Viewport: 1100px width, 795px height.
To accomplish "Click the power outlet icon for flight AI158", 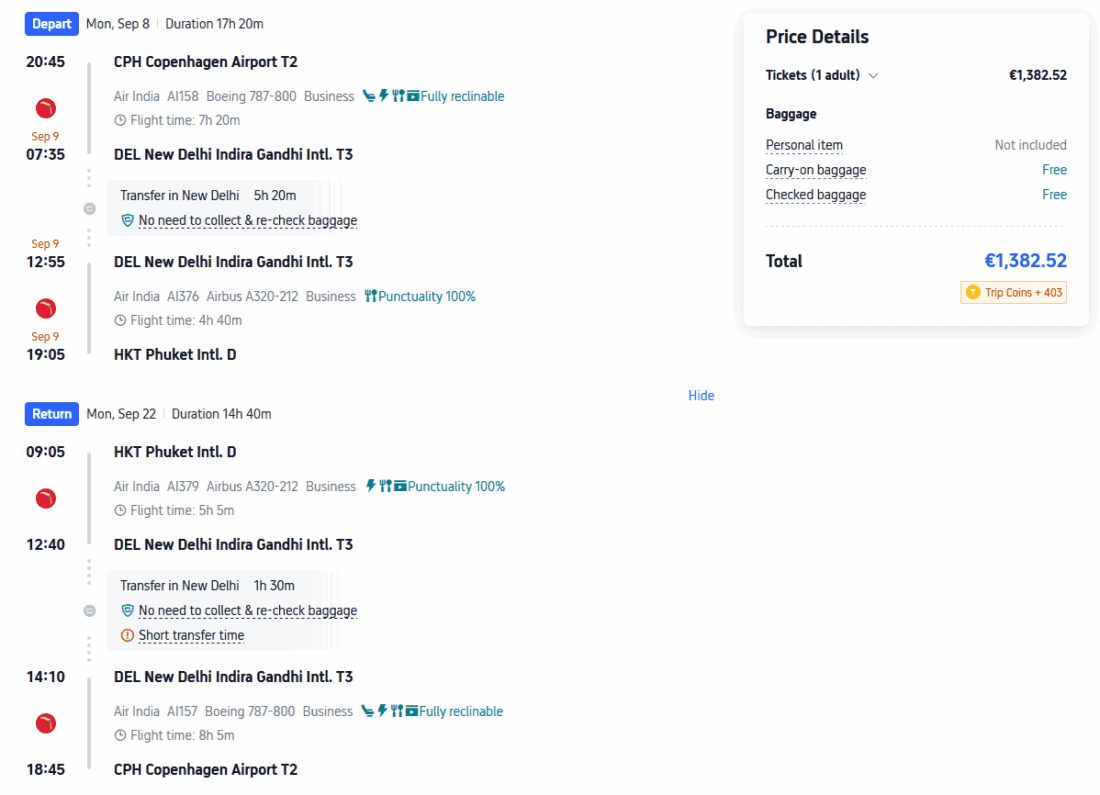I will click(x=383, y=97).
